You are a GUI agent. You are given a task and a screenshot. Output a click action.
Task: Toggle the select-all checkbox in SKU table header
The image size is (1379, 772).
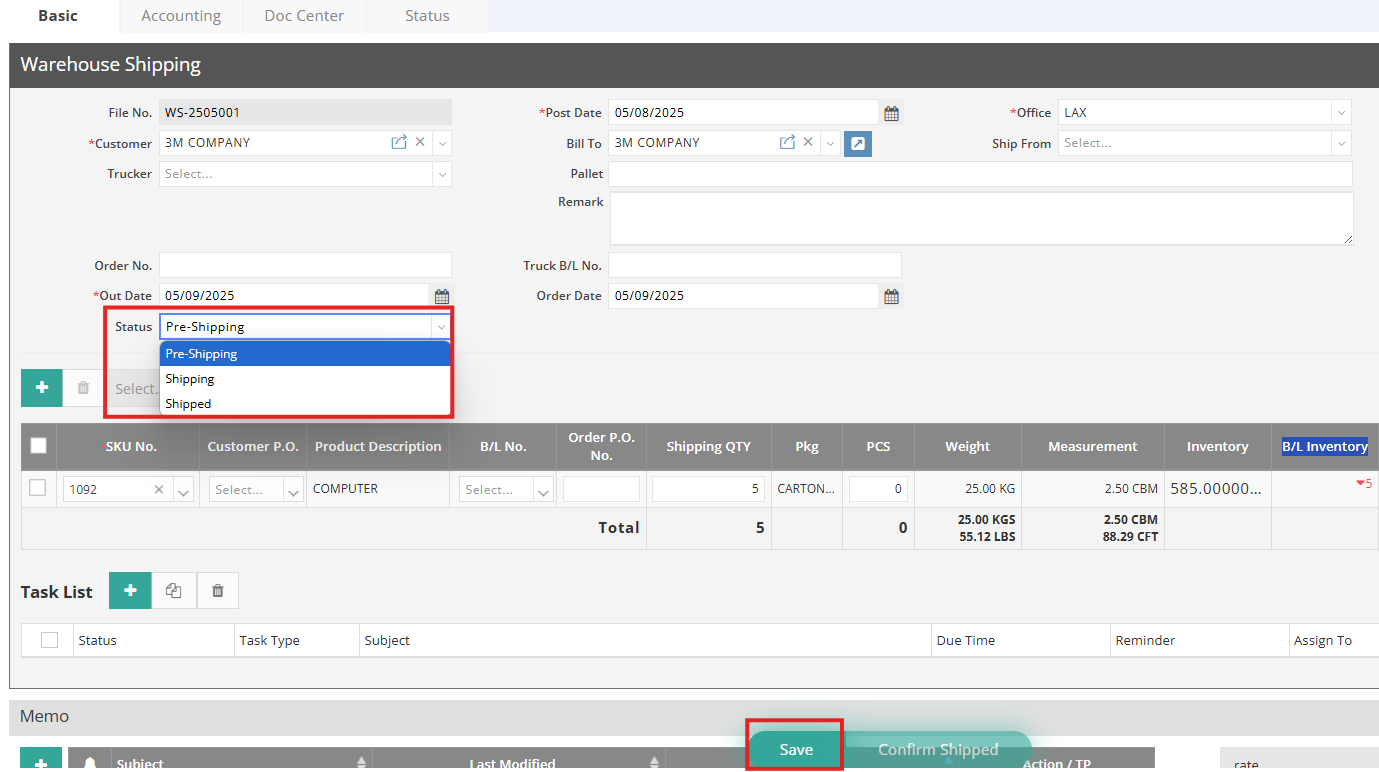[x=38, y=446]
